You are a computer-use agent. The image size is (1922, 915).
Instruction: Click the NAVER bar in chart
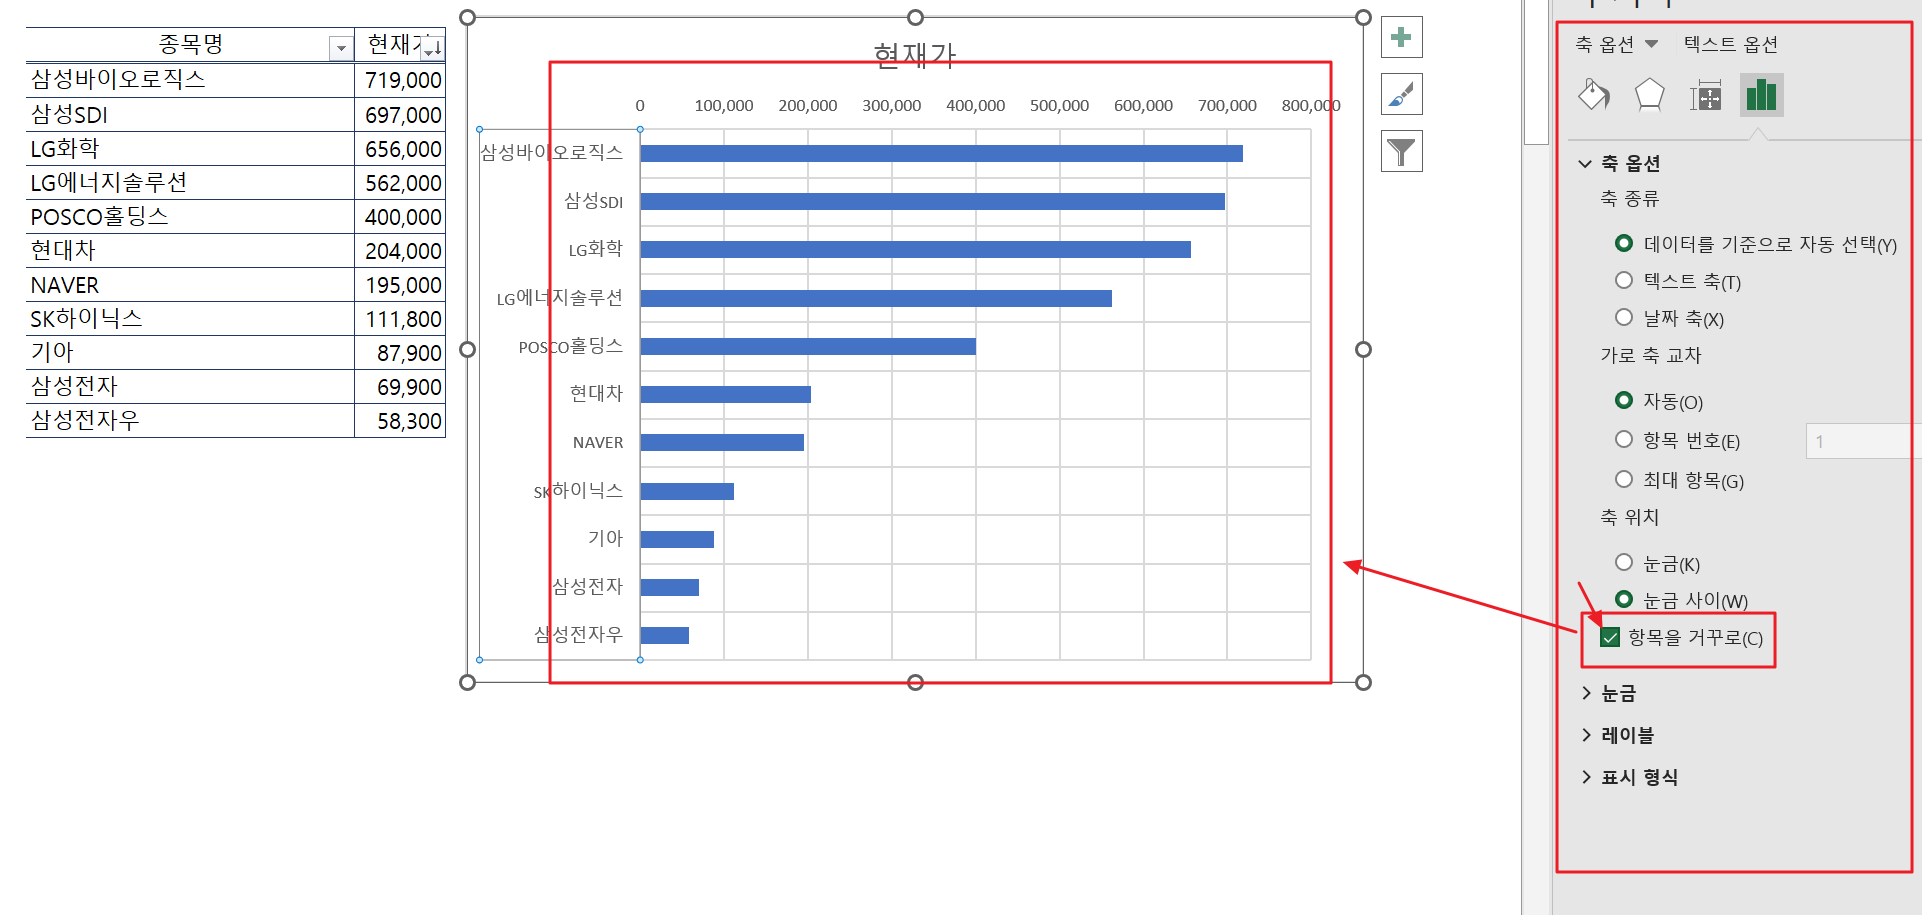click(722, 442)
